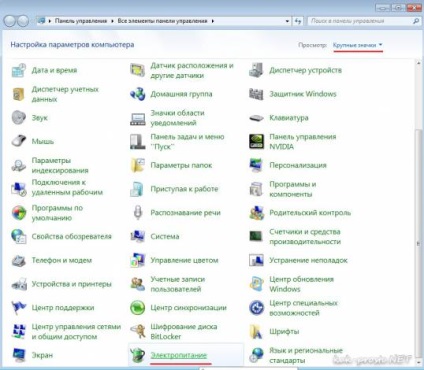Open the Просмотр Крупные значки dropdown
424x370 pixels.
[x=358, y=45]
